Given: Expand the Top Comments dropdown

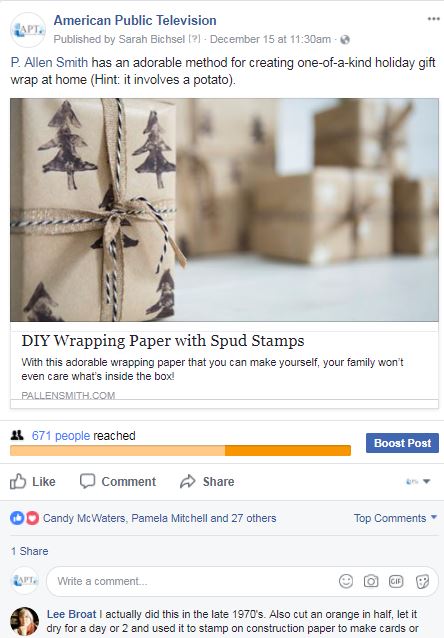Looking at the screenshot, I should [395, 518].
